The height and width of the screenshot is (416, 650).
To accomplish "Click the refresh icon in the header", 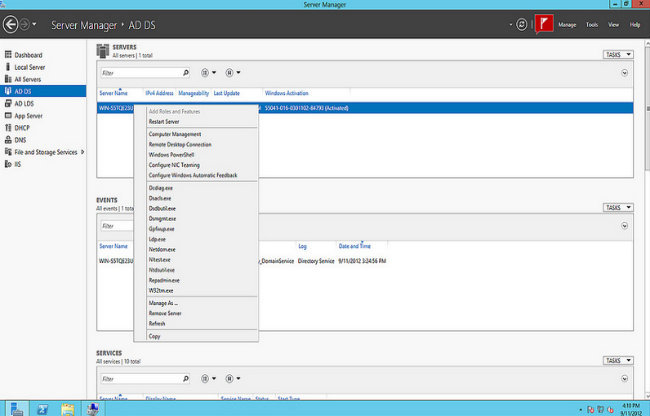I will point(522,22).
